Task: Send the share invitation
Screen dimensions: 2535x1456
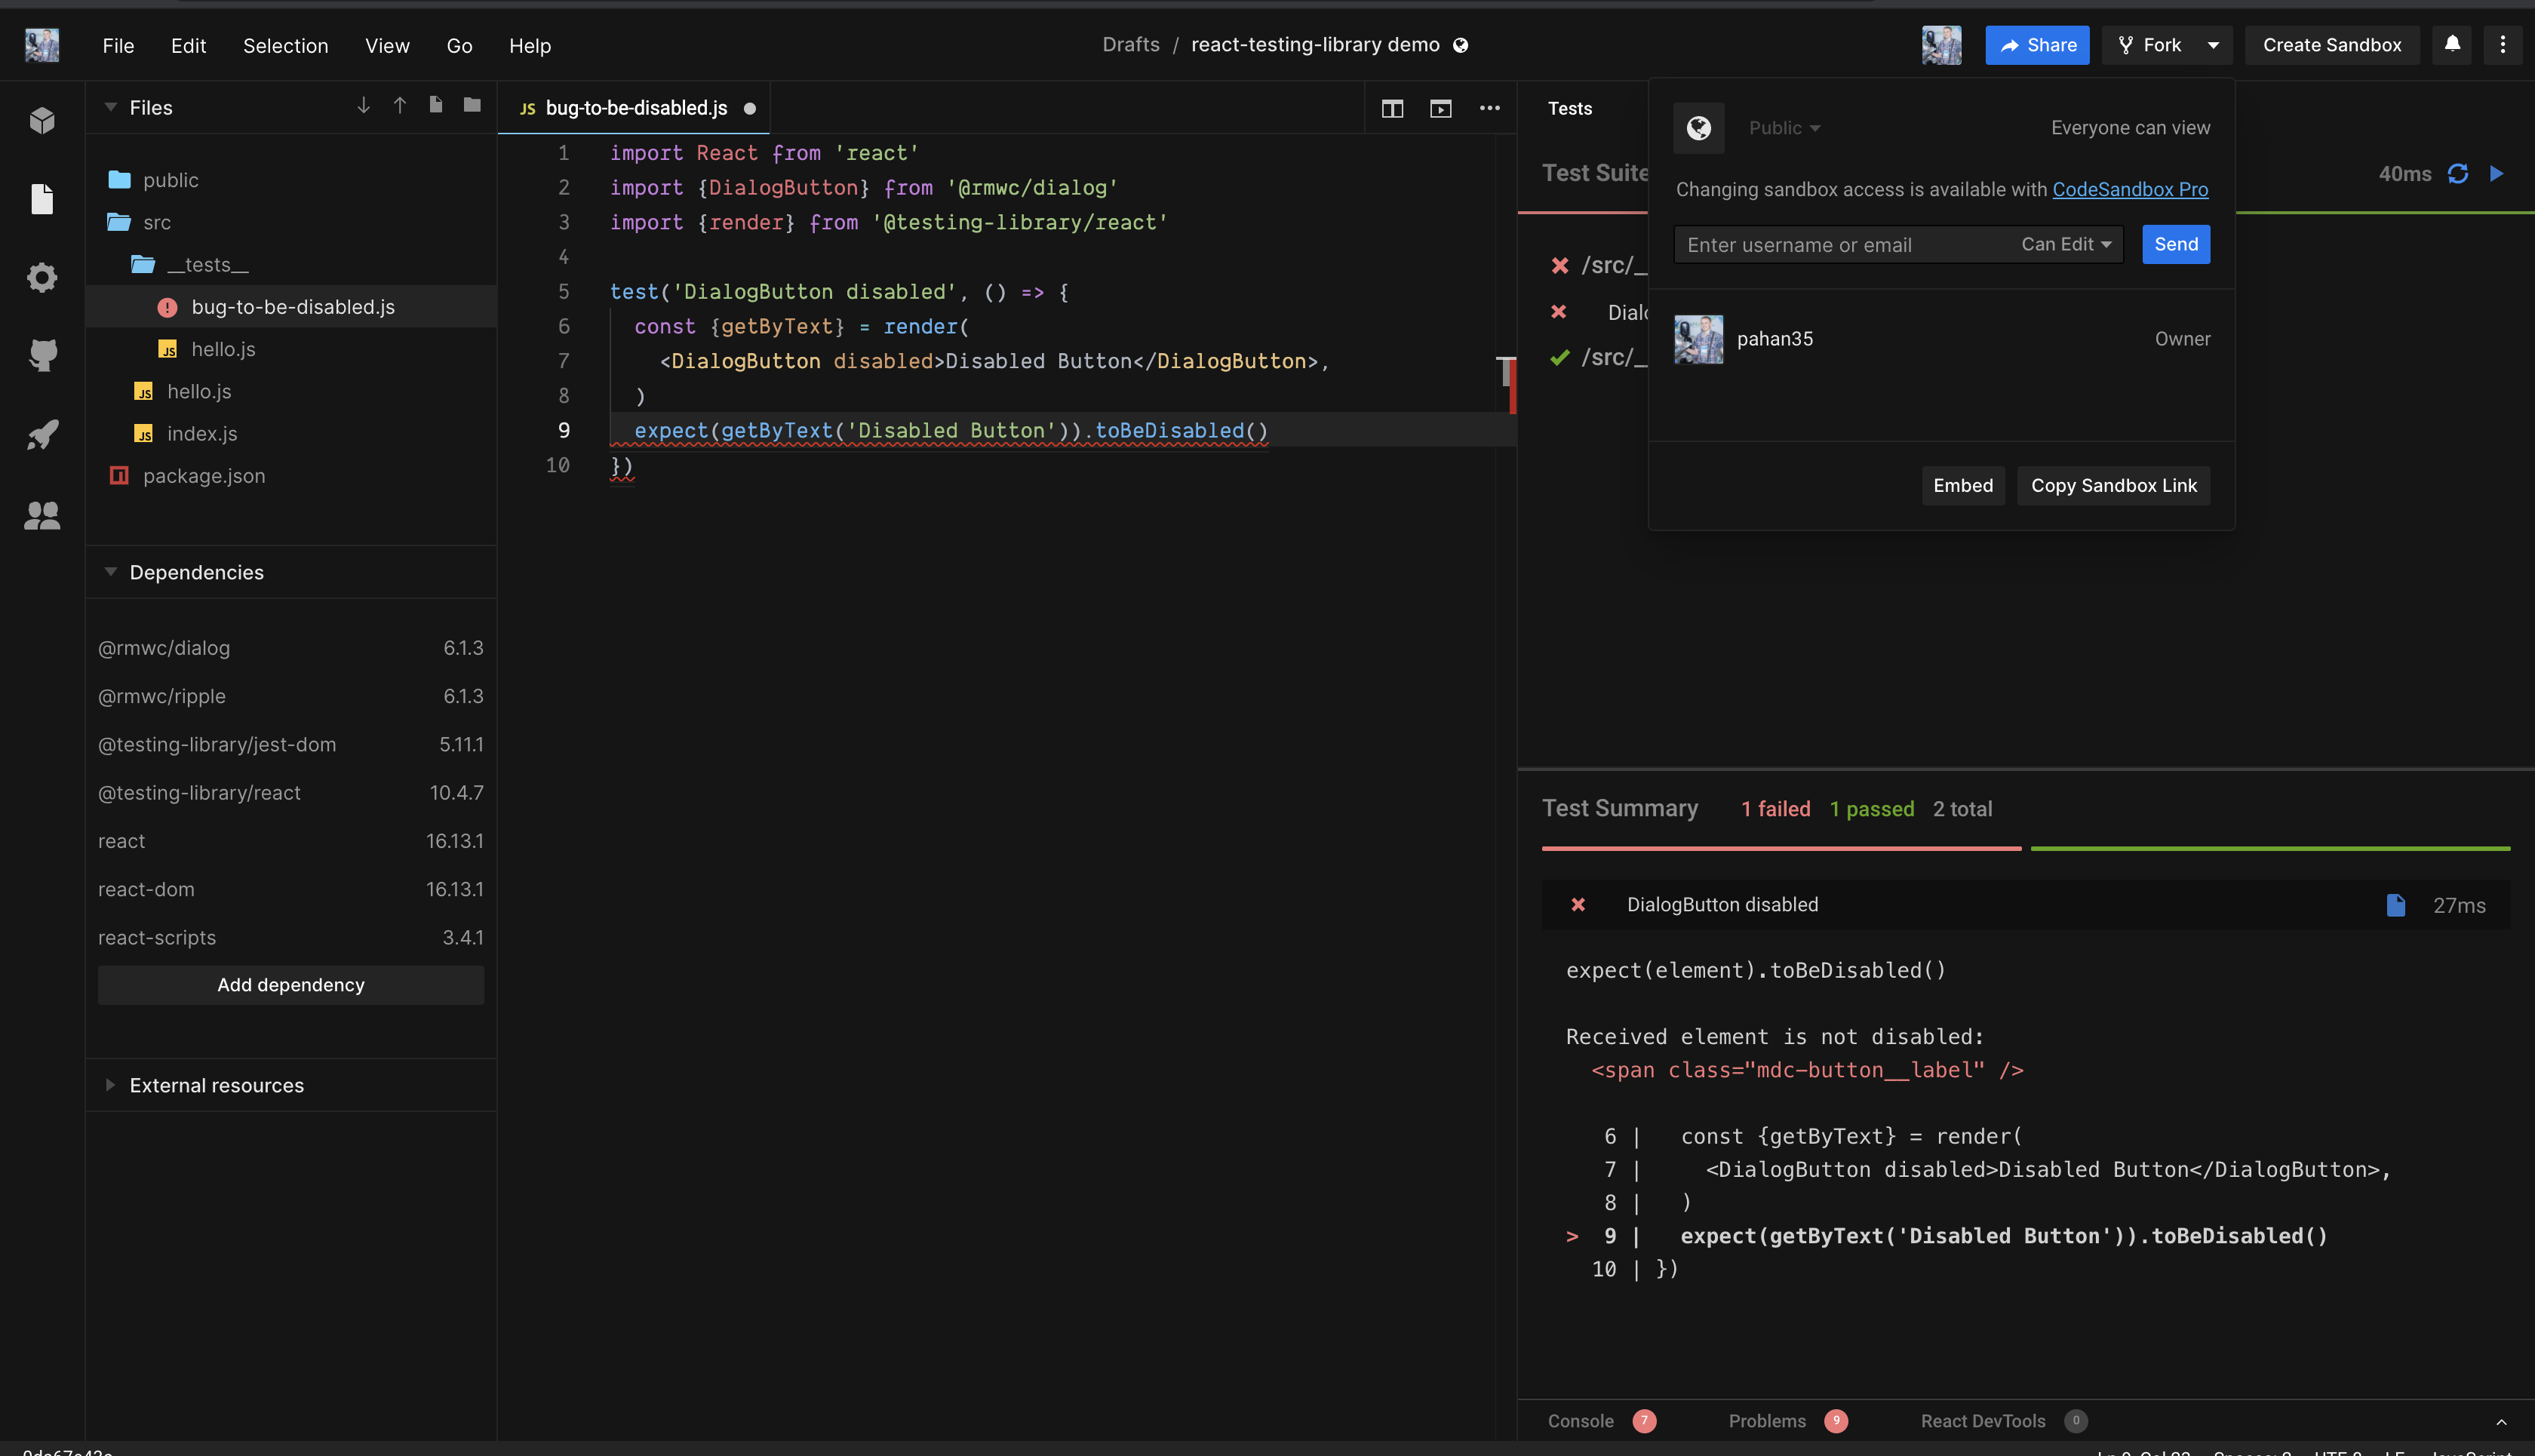Action: coord(2175,244)
